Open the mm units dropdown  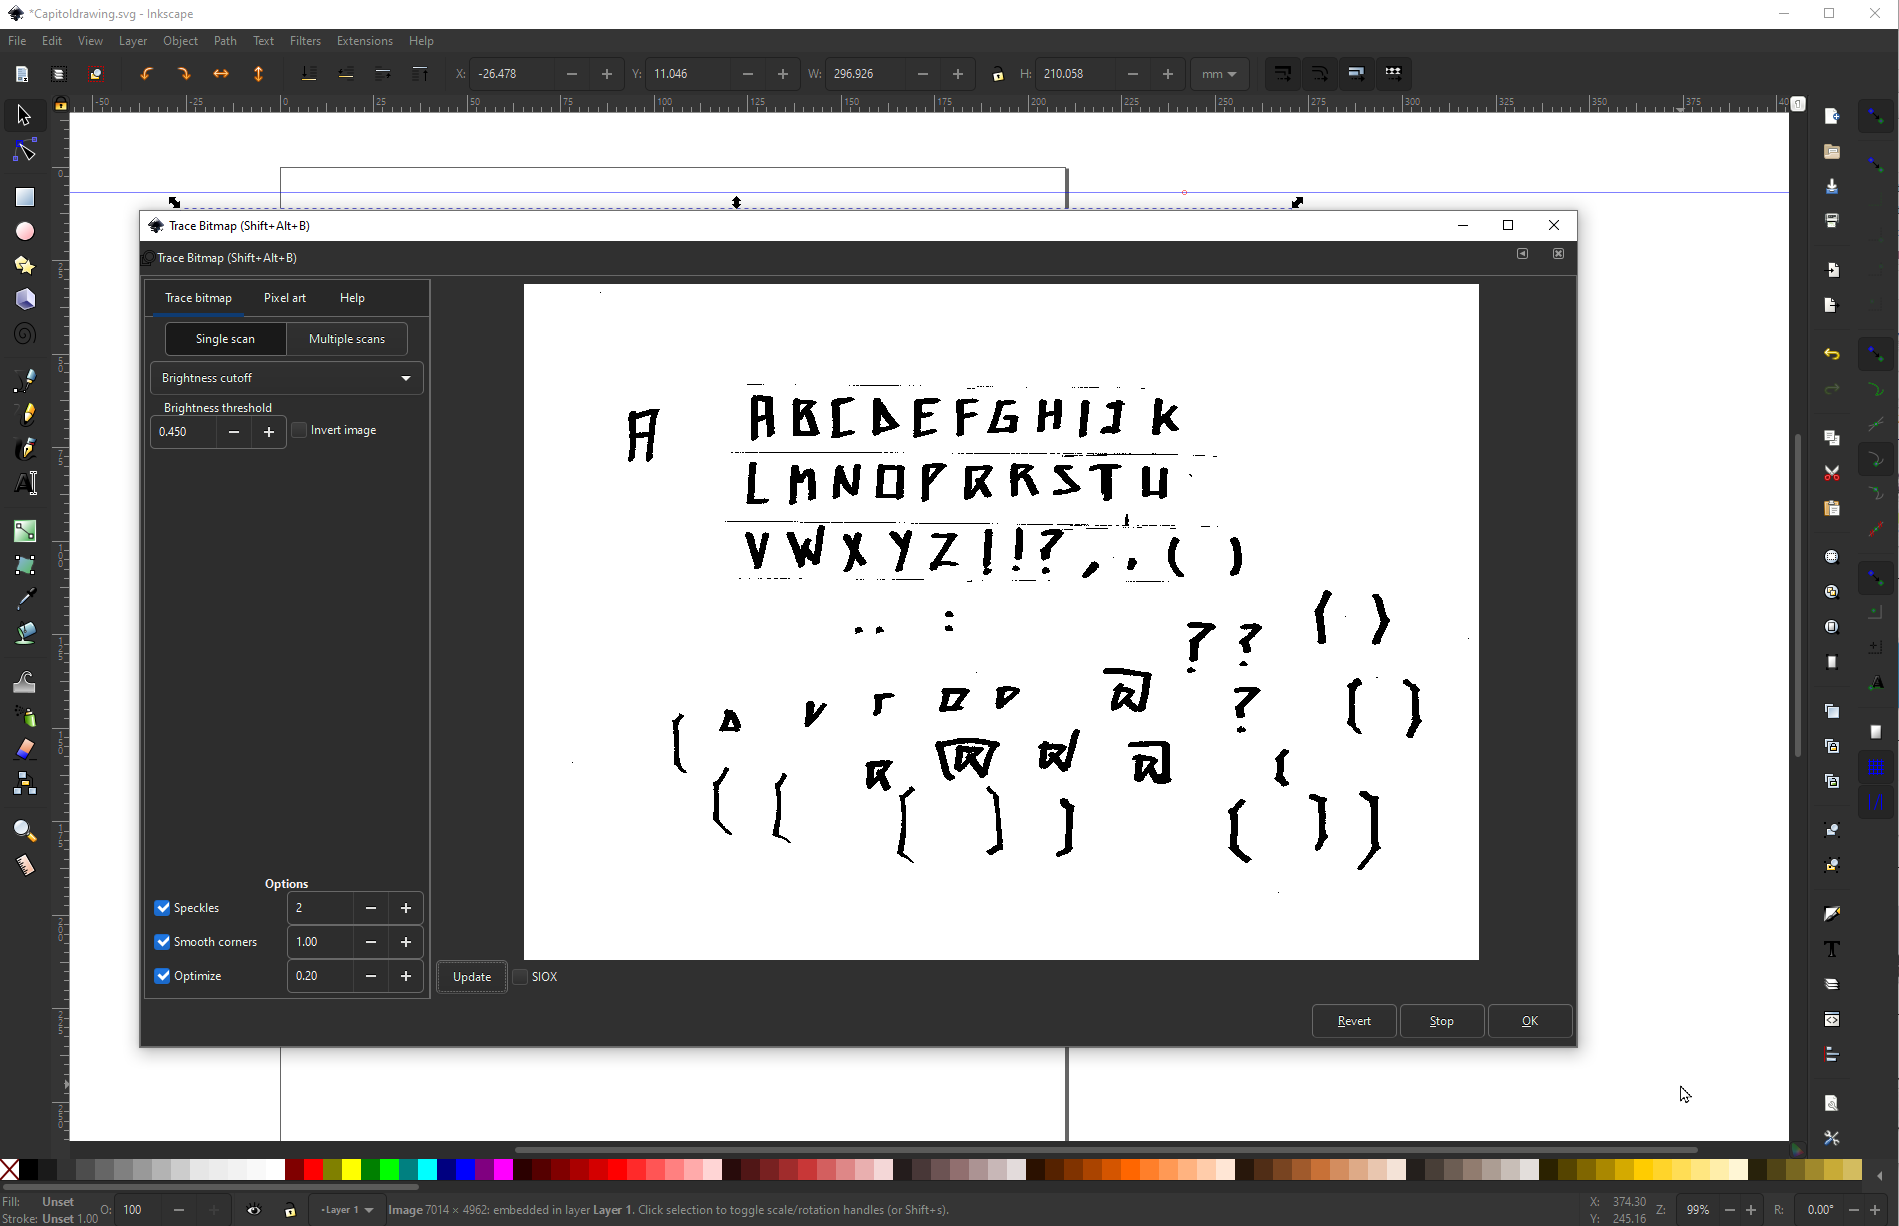coord(1219,74)
